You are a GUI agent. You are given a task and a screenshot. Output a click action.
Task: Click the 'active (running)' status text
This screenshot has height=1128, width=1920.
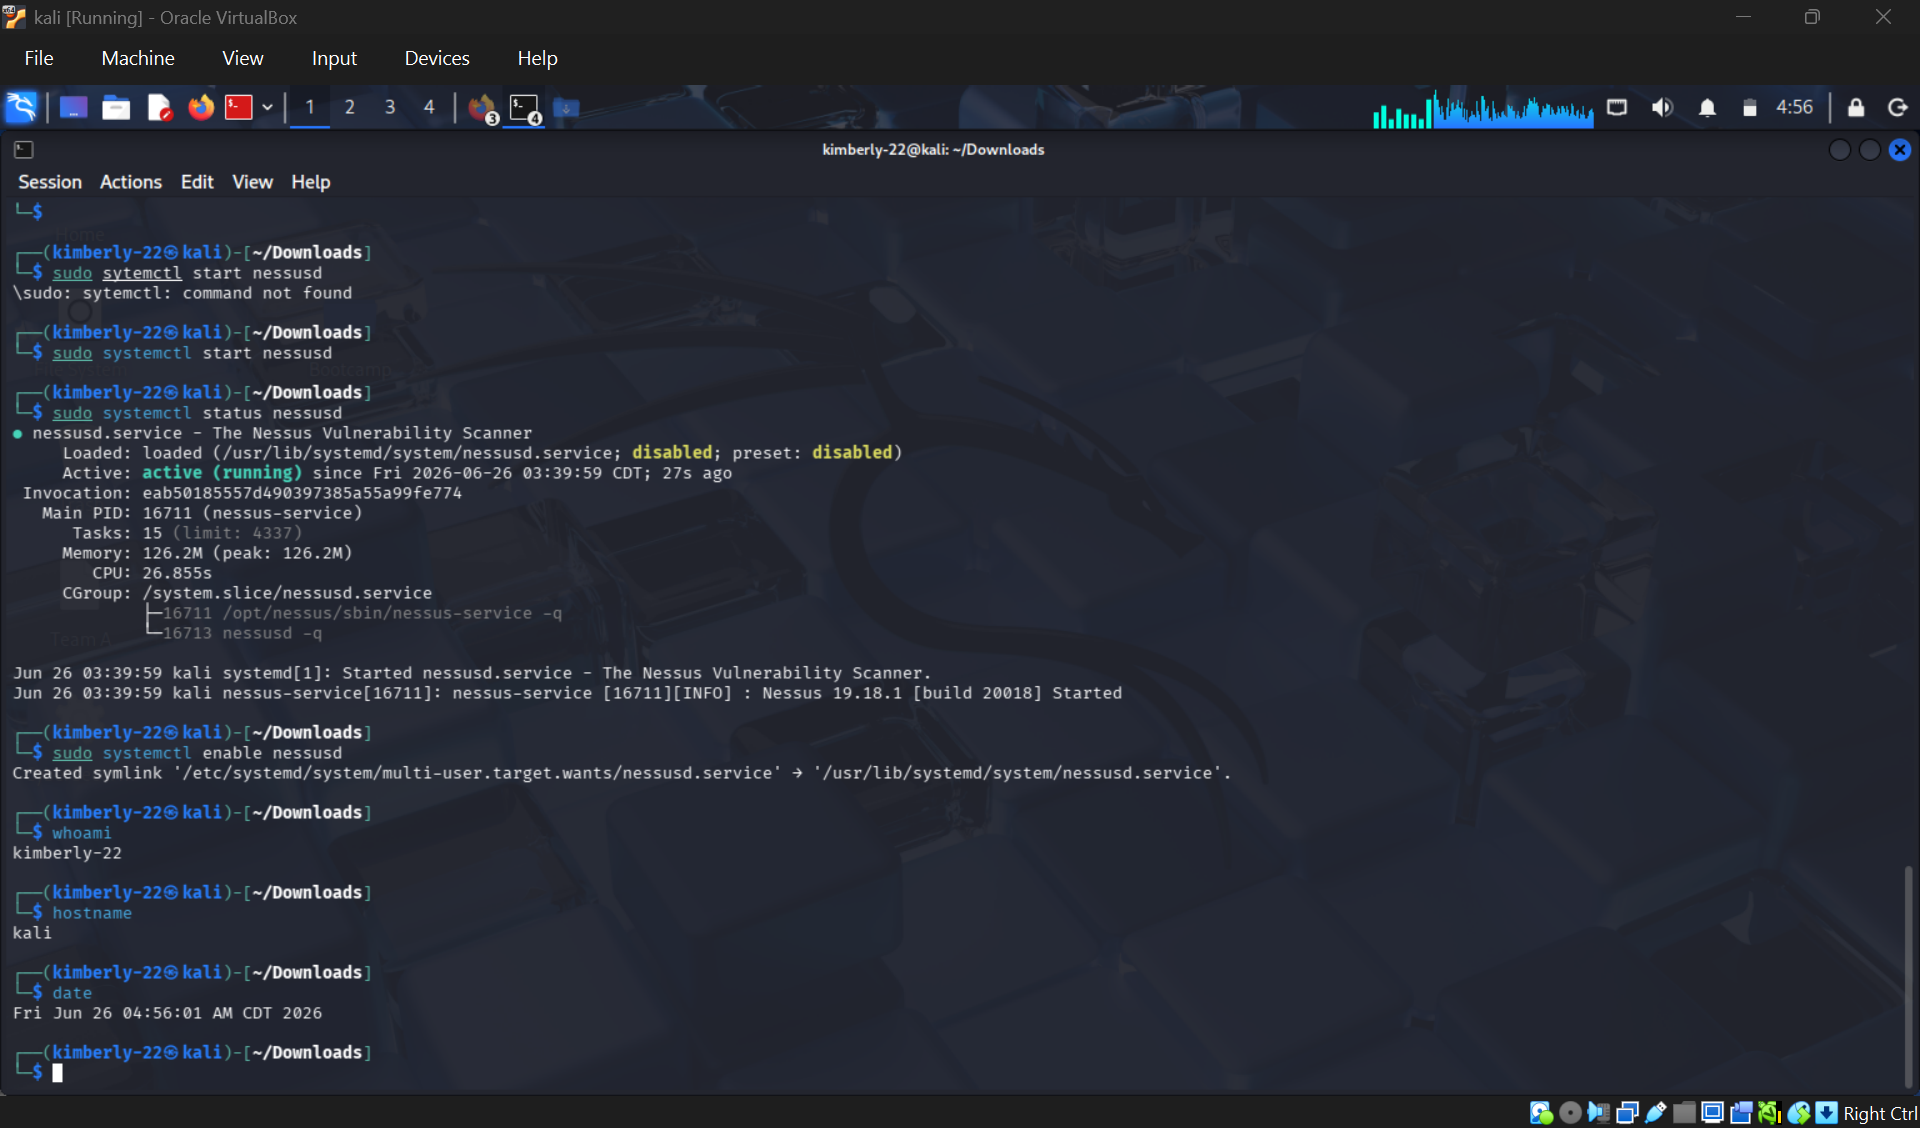point(222,473)
